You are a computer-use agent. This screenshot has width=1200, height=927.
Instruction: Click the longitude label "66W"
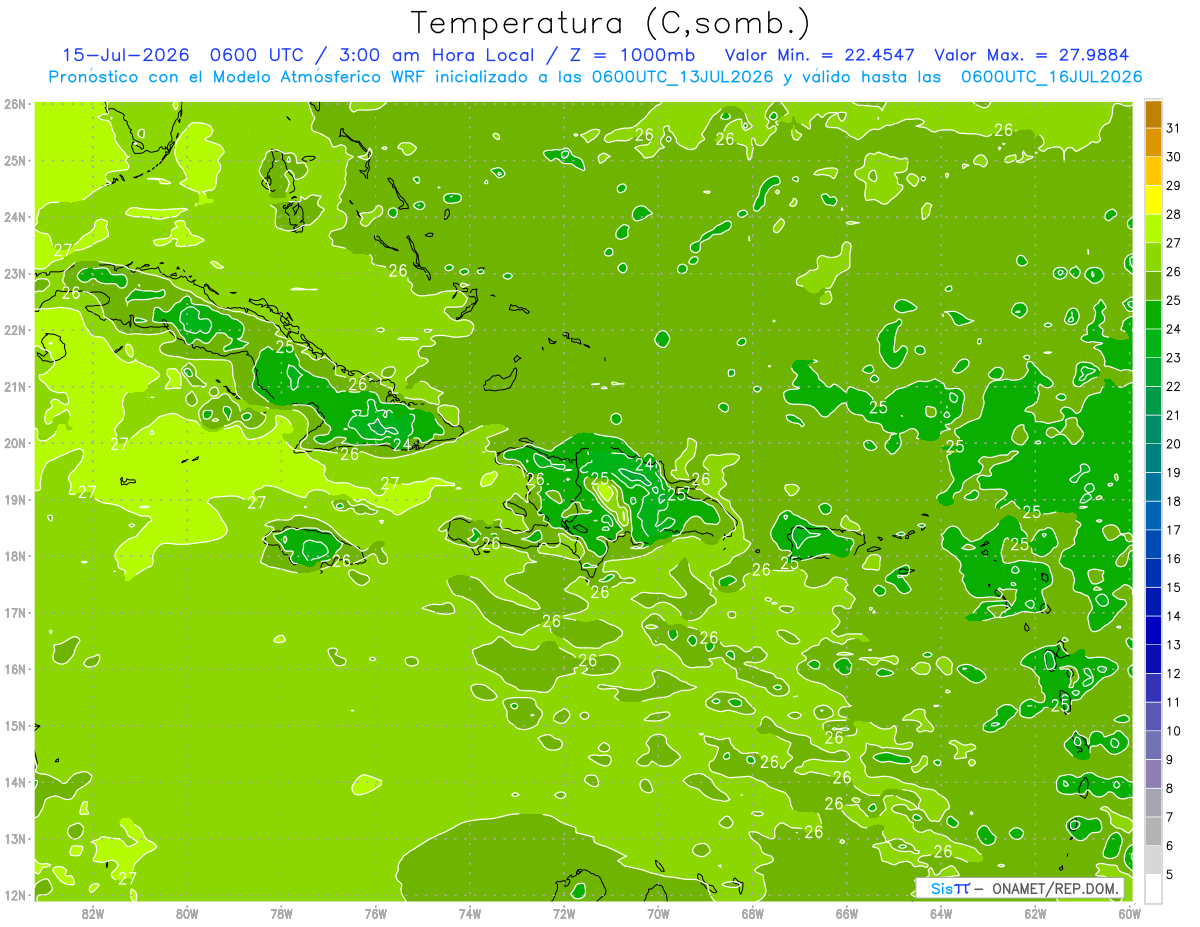(x=846, y=913)
